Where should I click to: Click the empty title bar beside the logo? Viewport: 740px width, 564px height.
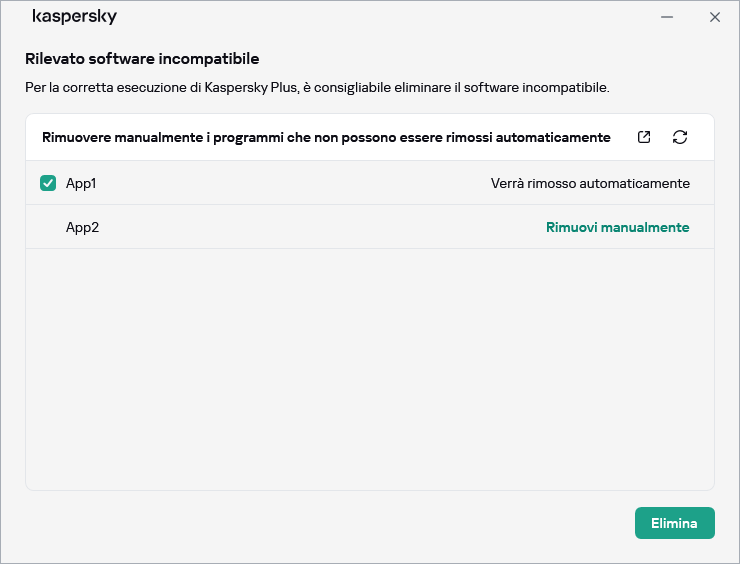point(380,17)
